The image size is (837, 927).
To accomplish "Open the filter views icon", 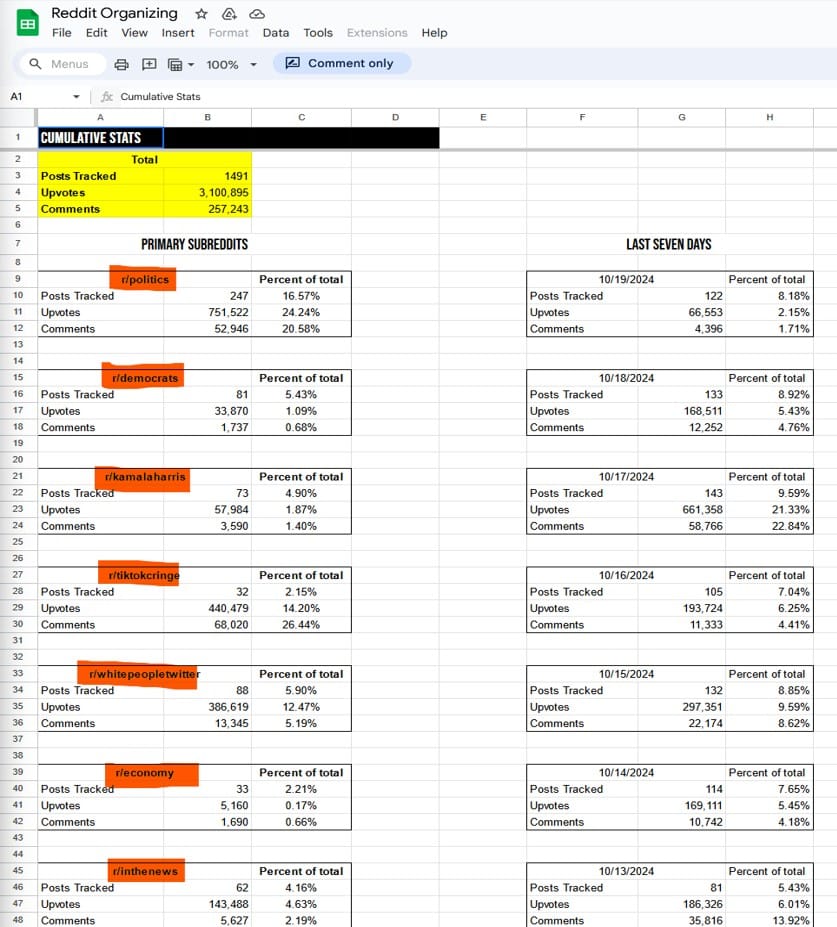I will tap(175, 64).
